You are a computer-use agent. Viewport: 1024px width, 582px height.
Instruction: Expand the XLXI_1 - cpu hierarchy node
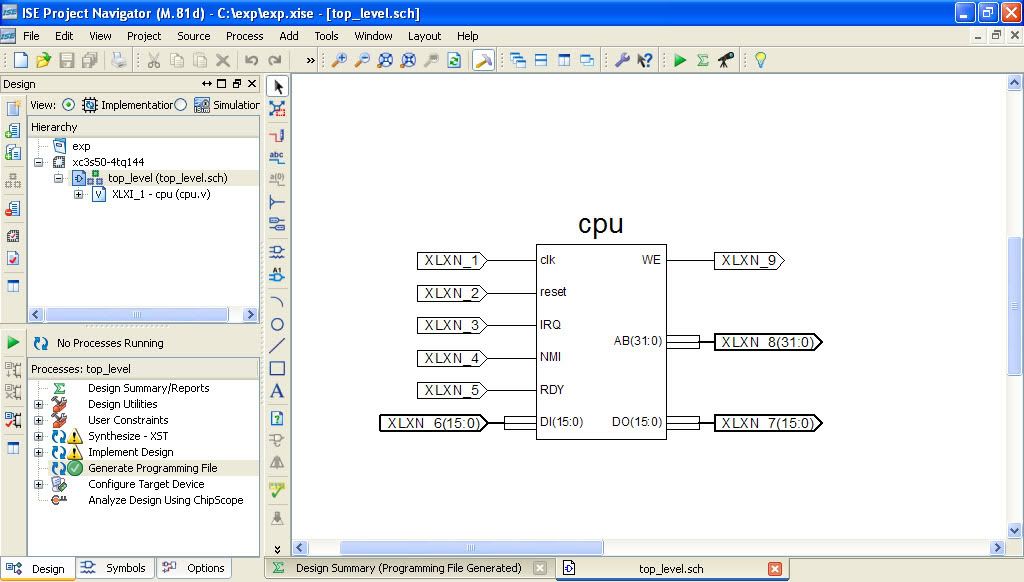(78, 194)
